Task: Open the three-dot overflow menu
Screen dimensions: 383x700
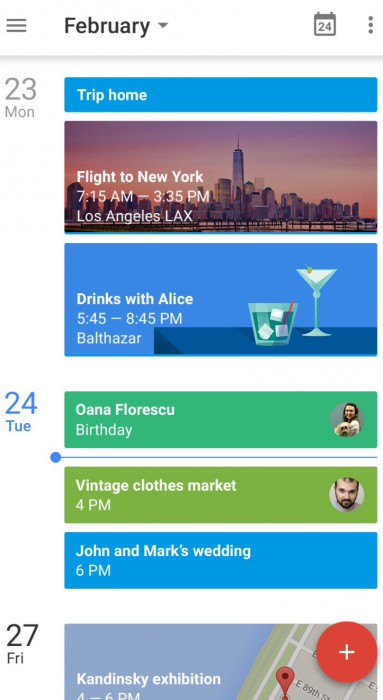Action: coord(370,25)
